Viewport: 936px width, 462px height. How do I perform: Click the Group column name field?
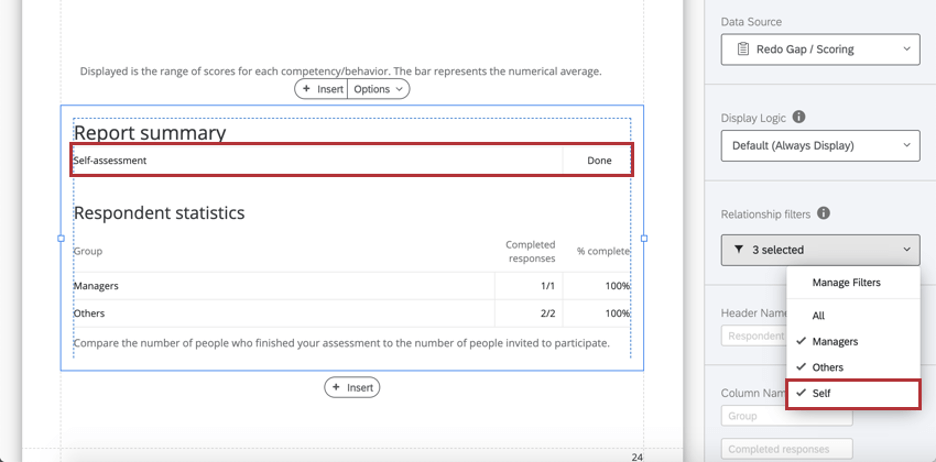click(x=787, y=416)
